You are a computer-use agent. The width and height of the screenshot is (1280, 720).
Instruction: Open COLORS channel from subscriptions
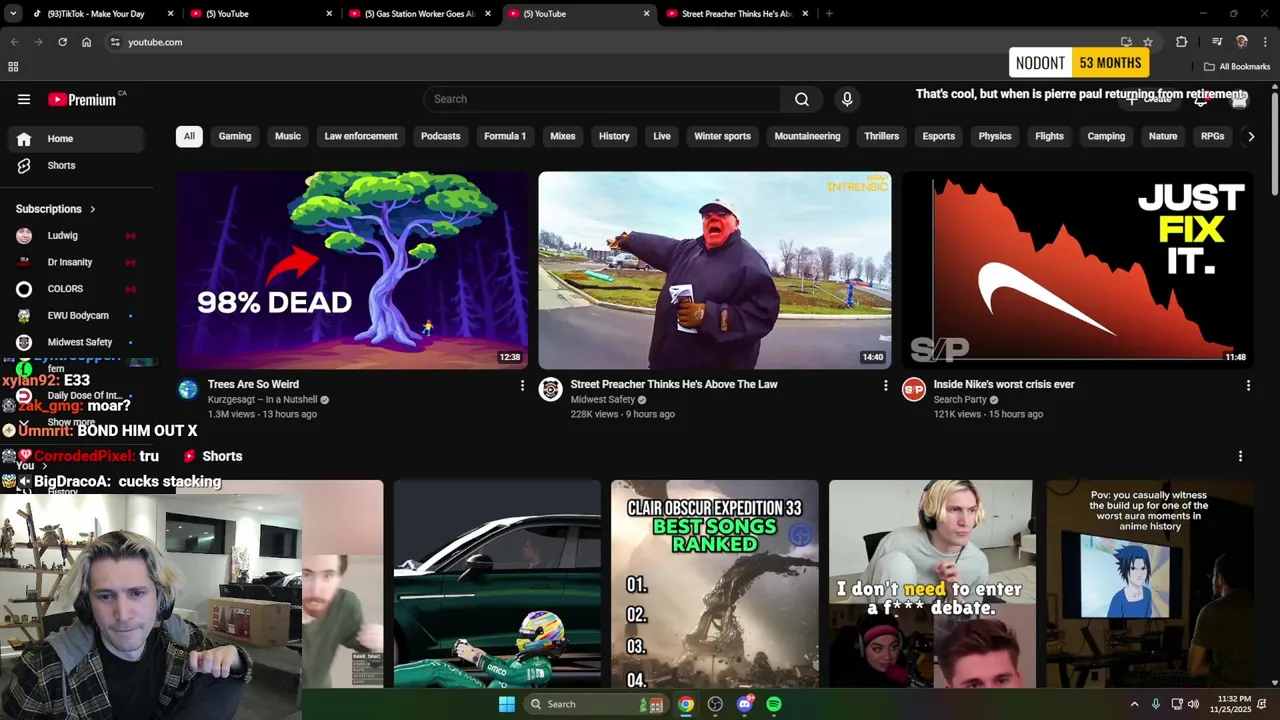coord(76,289)
